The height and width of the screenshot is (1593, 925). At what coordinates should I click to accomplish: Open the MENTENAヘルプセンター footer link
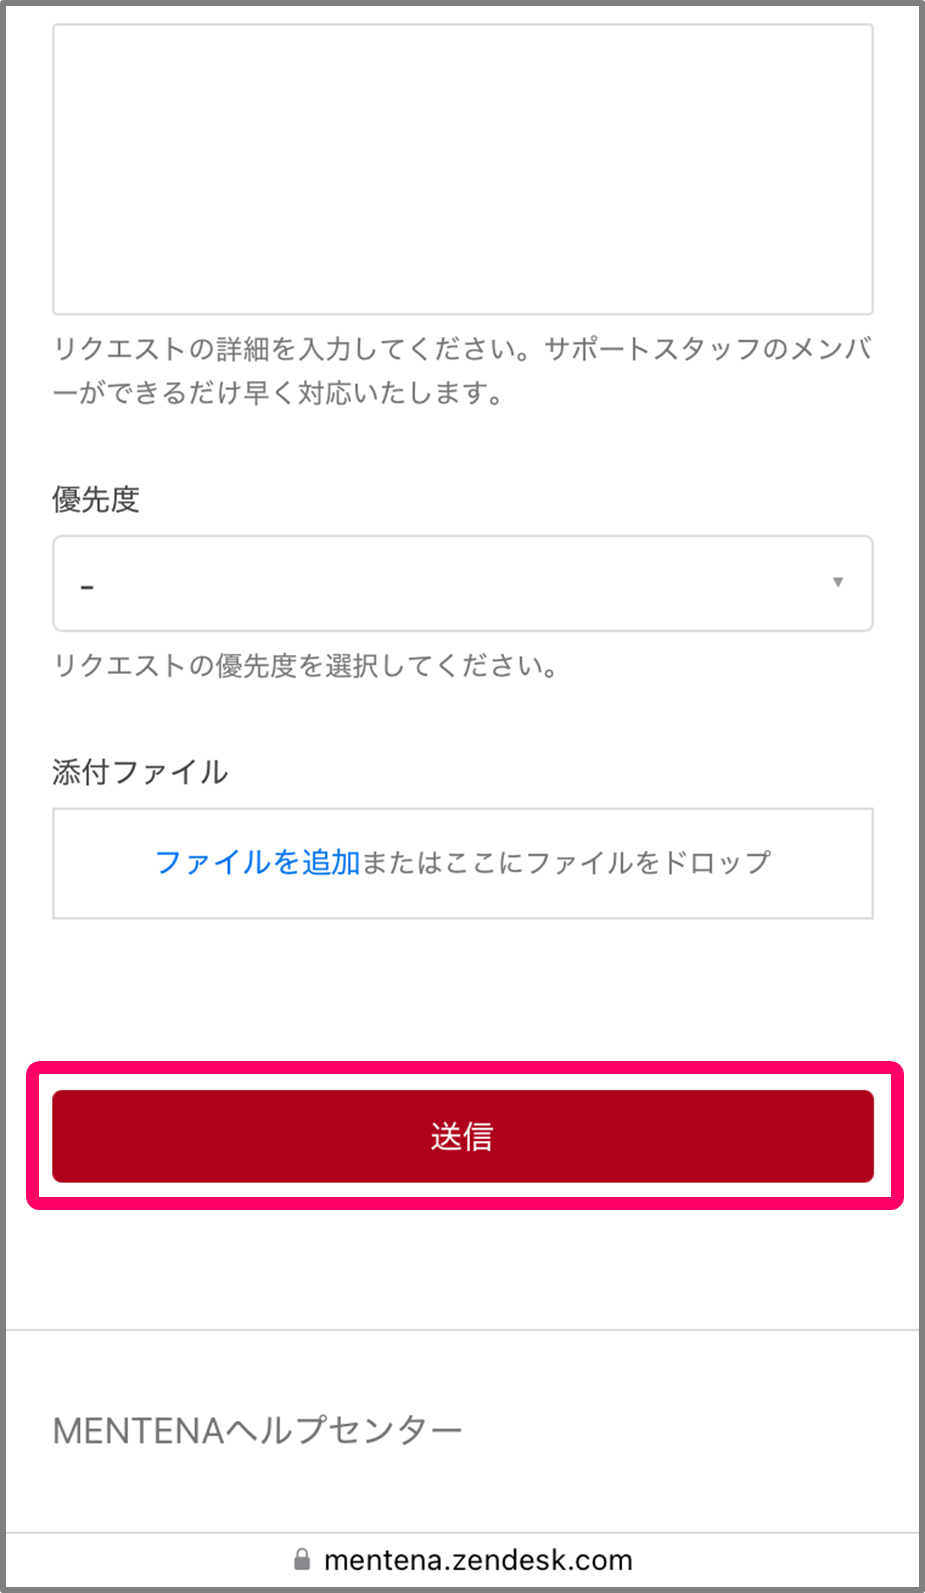257,1430
